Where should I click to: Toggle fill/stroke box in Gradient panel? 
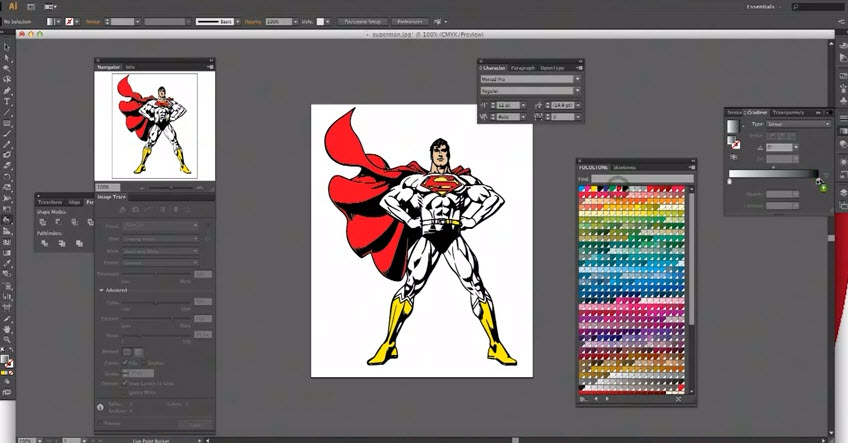734,142
